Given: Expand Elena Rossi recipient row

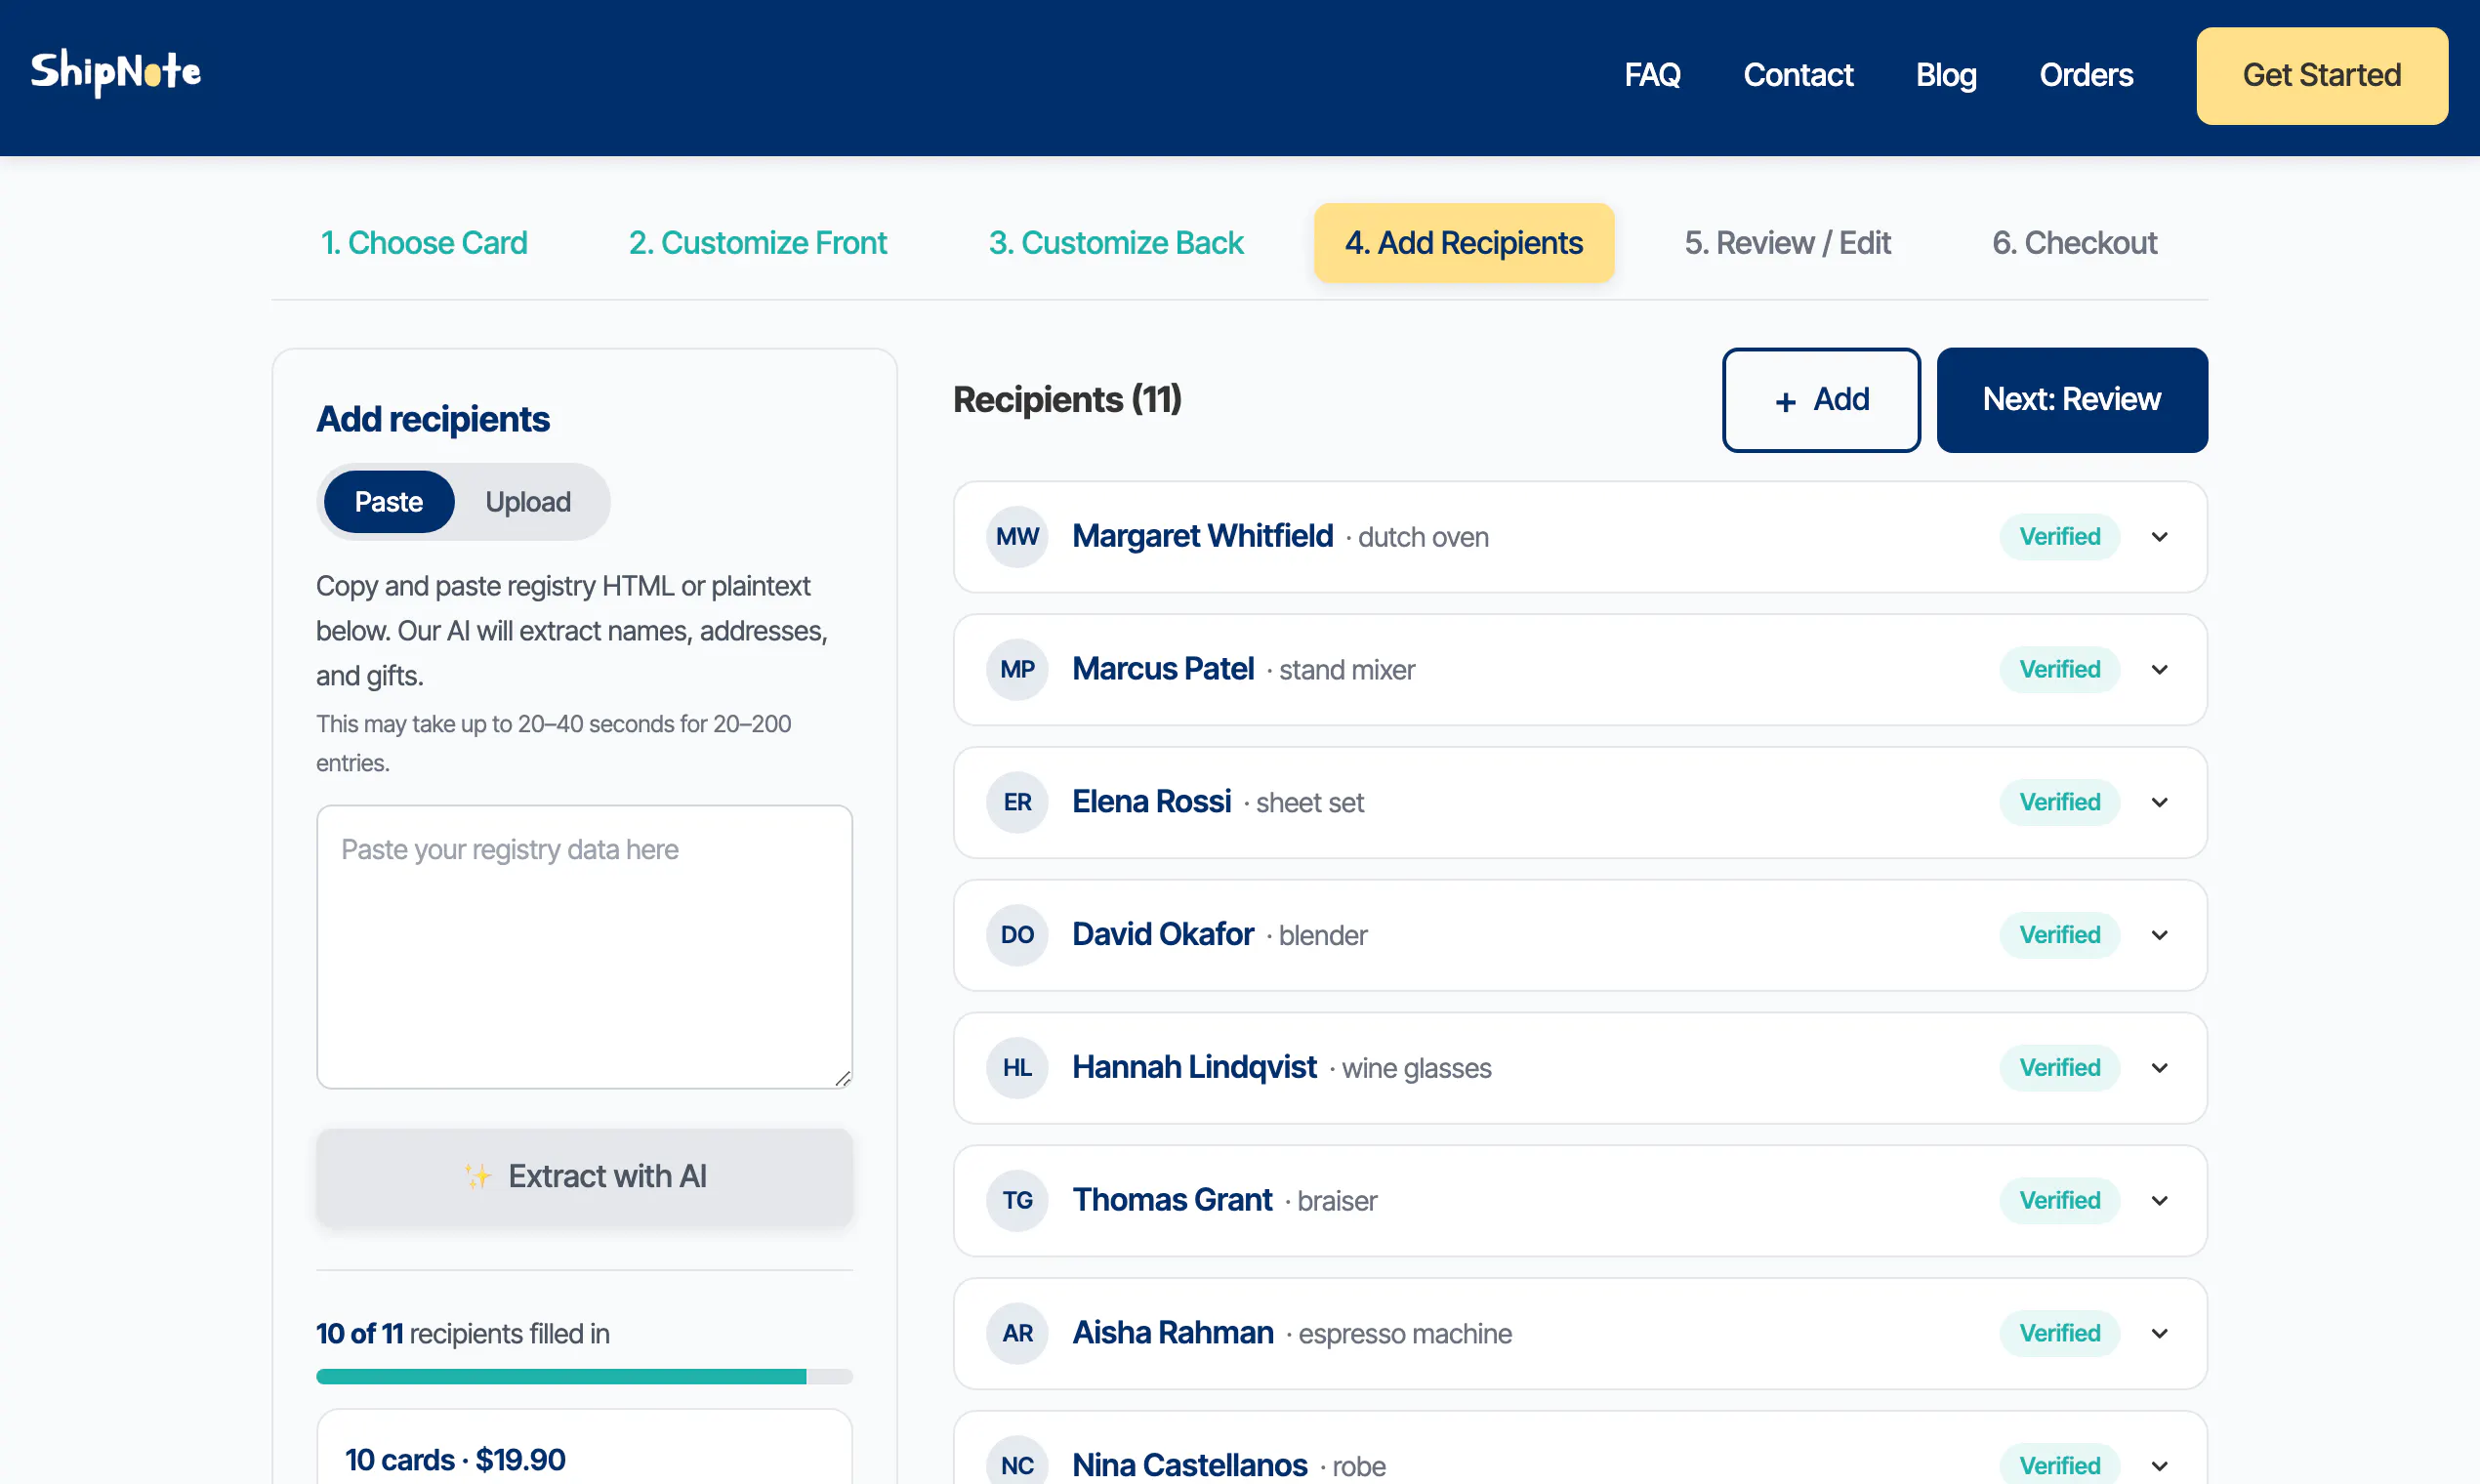Looking at the screenshot, I should (x=2160, y=802).
